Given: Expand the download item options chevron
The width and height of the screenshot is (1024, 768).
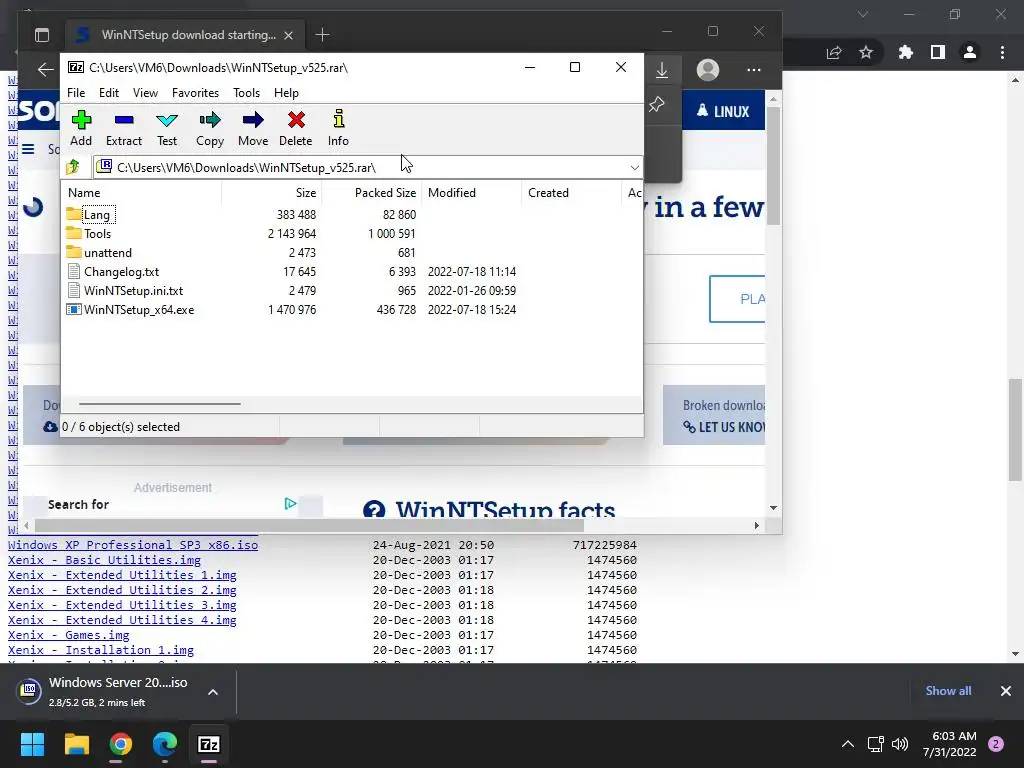Looking at the screenshot, I should [x=213, y=692].
